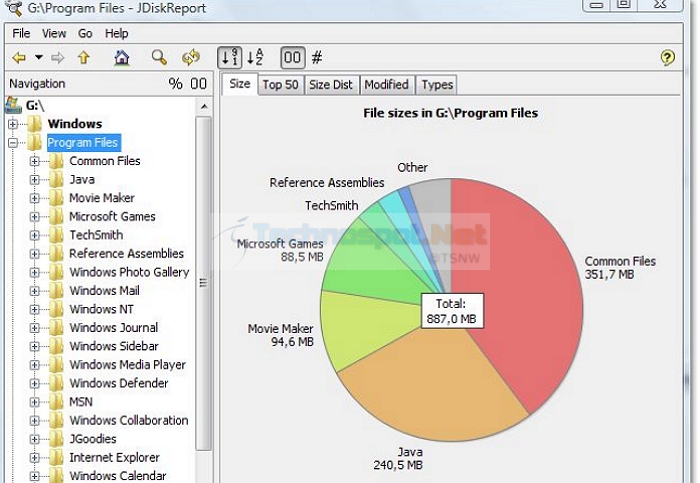Select Windows Collaboration folder
The width and height of the screenshot is (700, 483).
(x=129, y=421)
